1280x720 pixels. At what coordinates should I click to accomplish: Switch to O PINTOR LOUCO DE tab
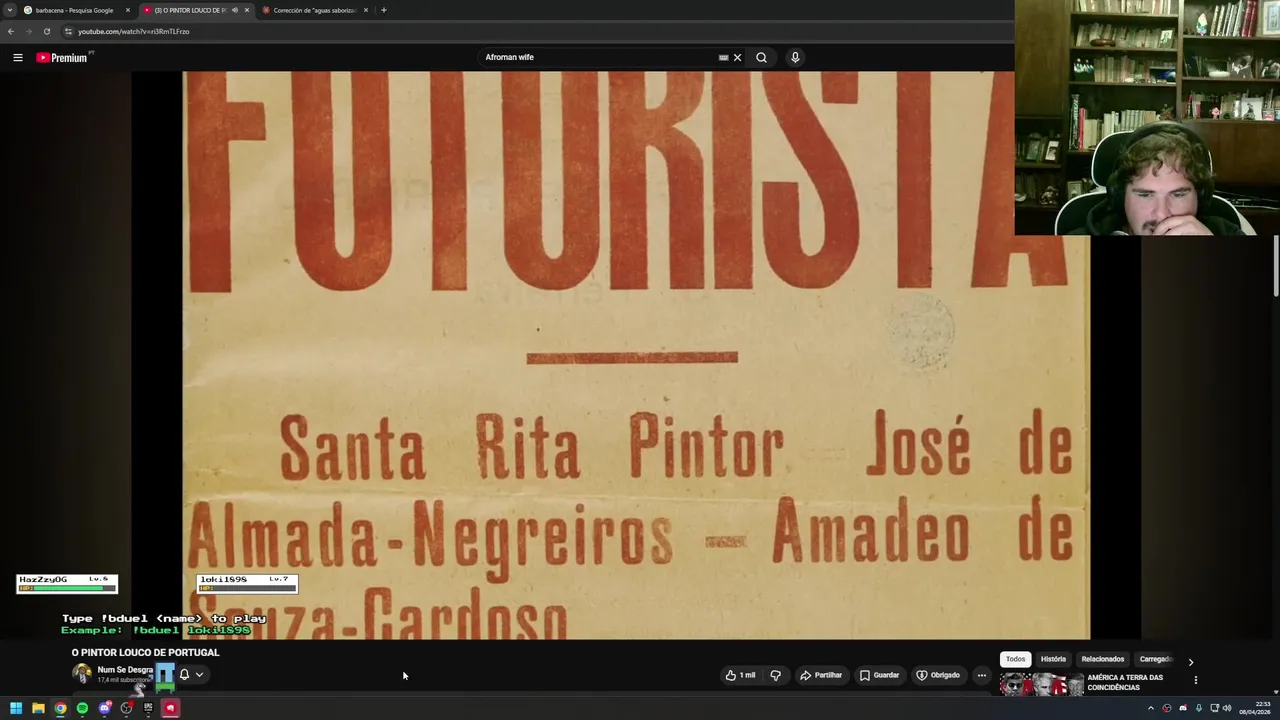coord(190,10)
